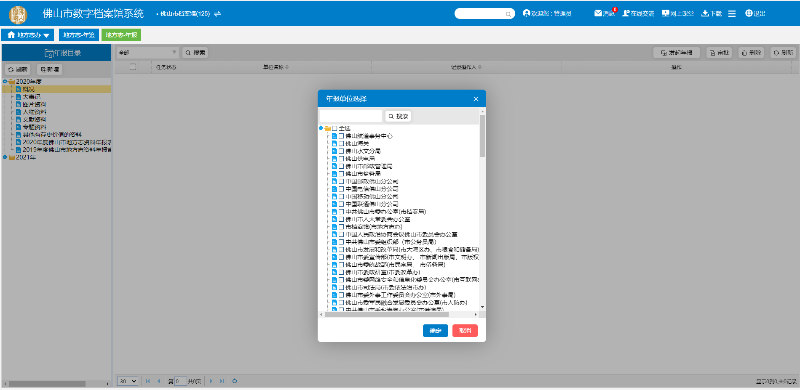Viewport: 800px width, 390px height.
Task: Check the 佛山市邮政管理局 checkbox
Action: tap(342, 166)
